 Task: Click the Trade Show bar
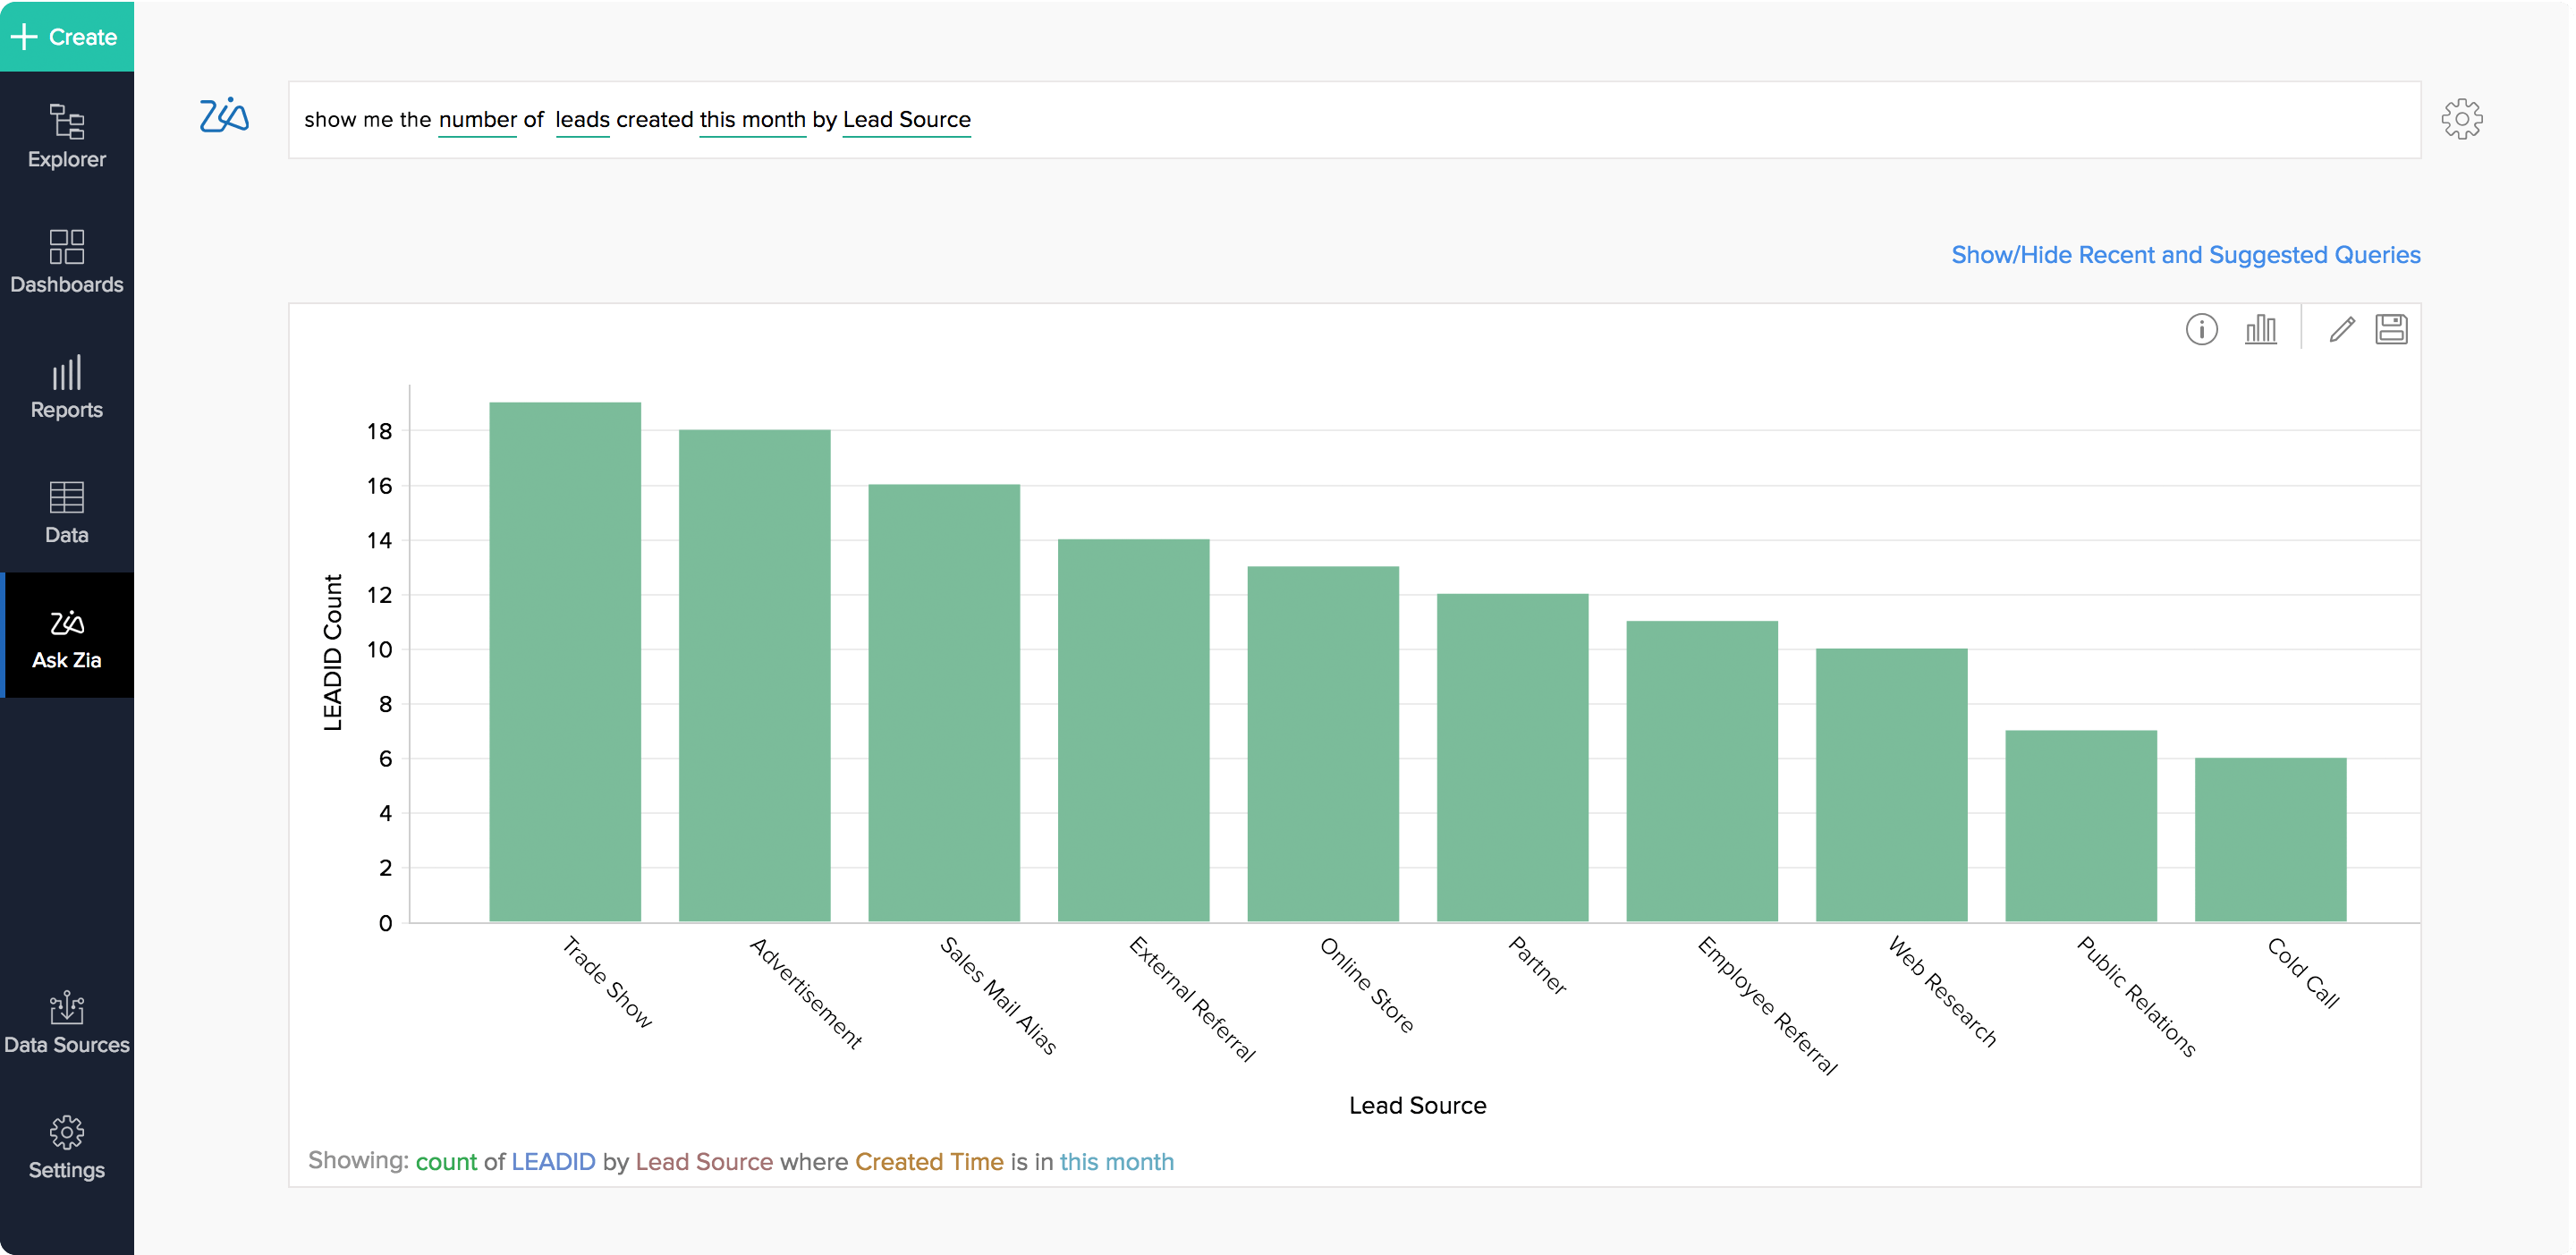565,660
